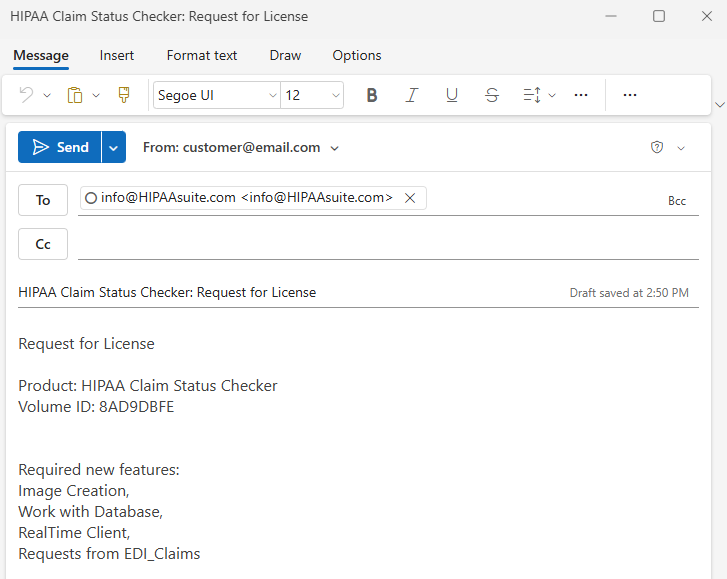Click 'Draft saved at 2:50 PM' status
The image size is (727, 579).
pos(629,293)
